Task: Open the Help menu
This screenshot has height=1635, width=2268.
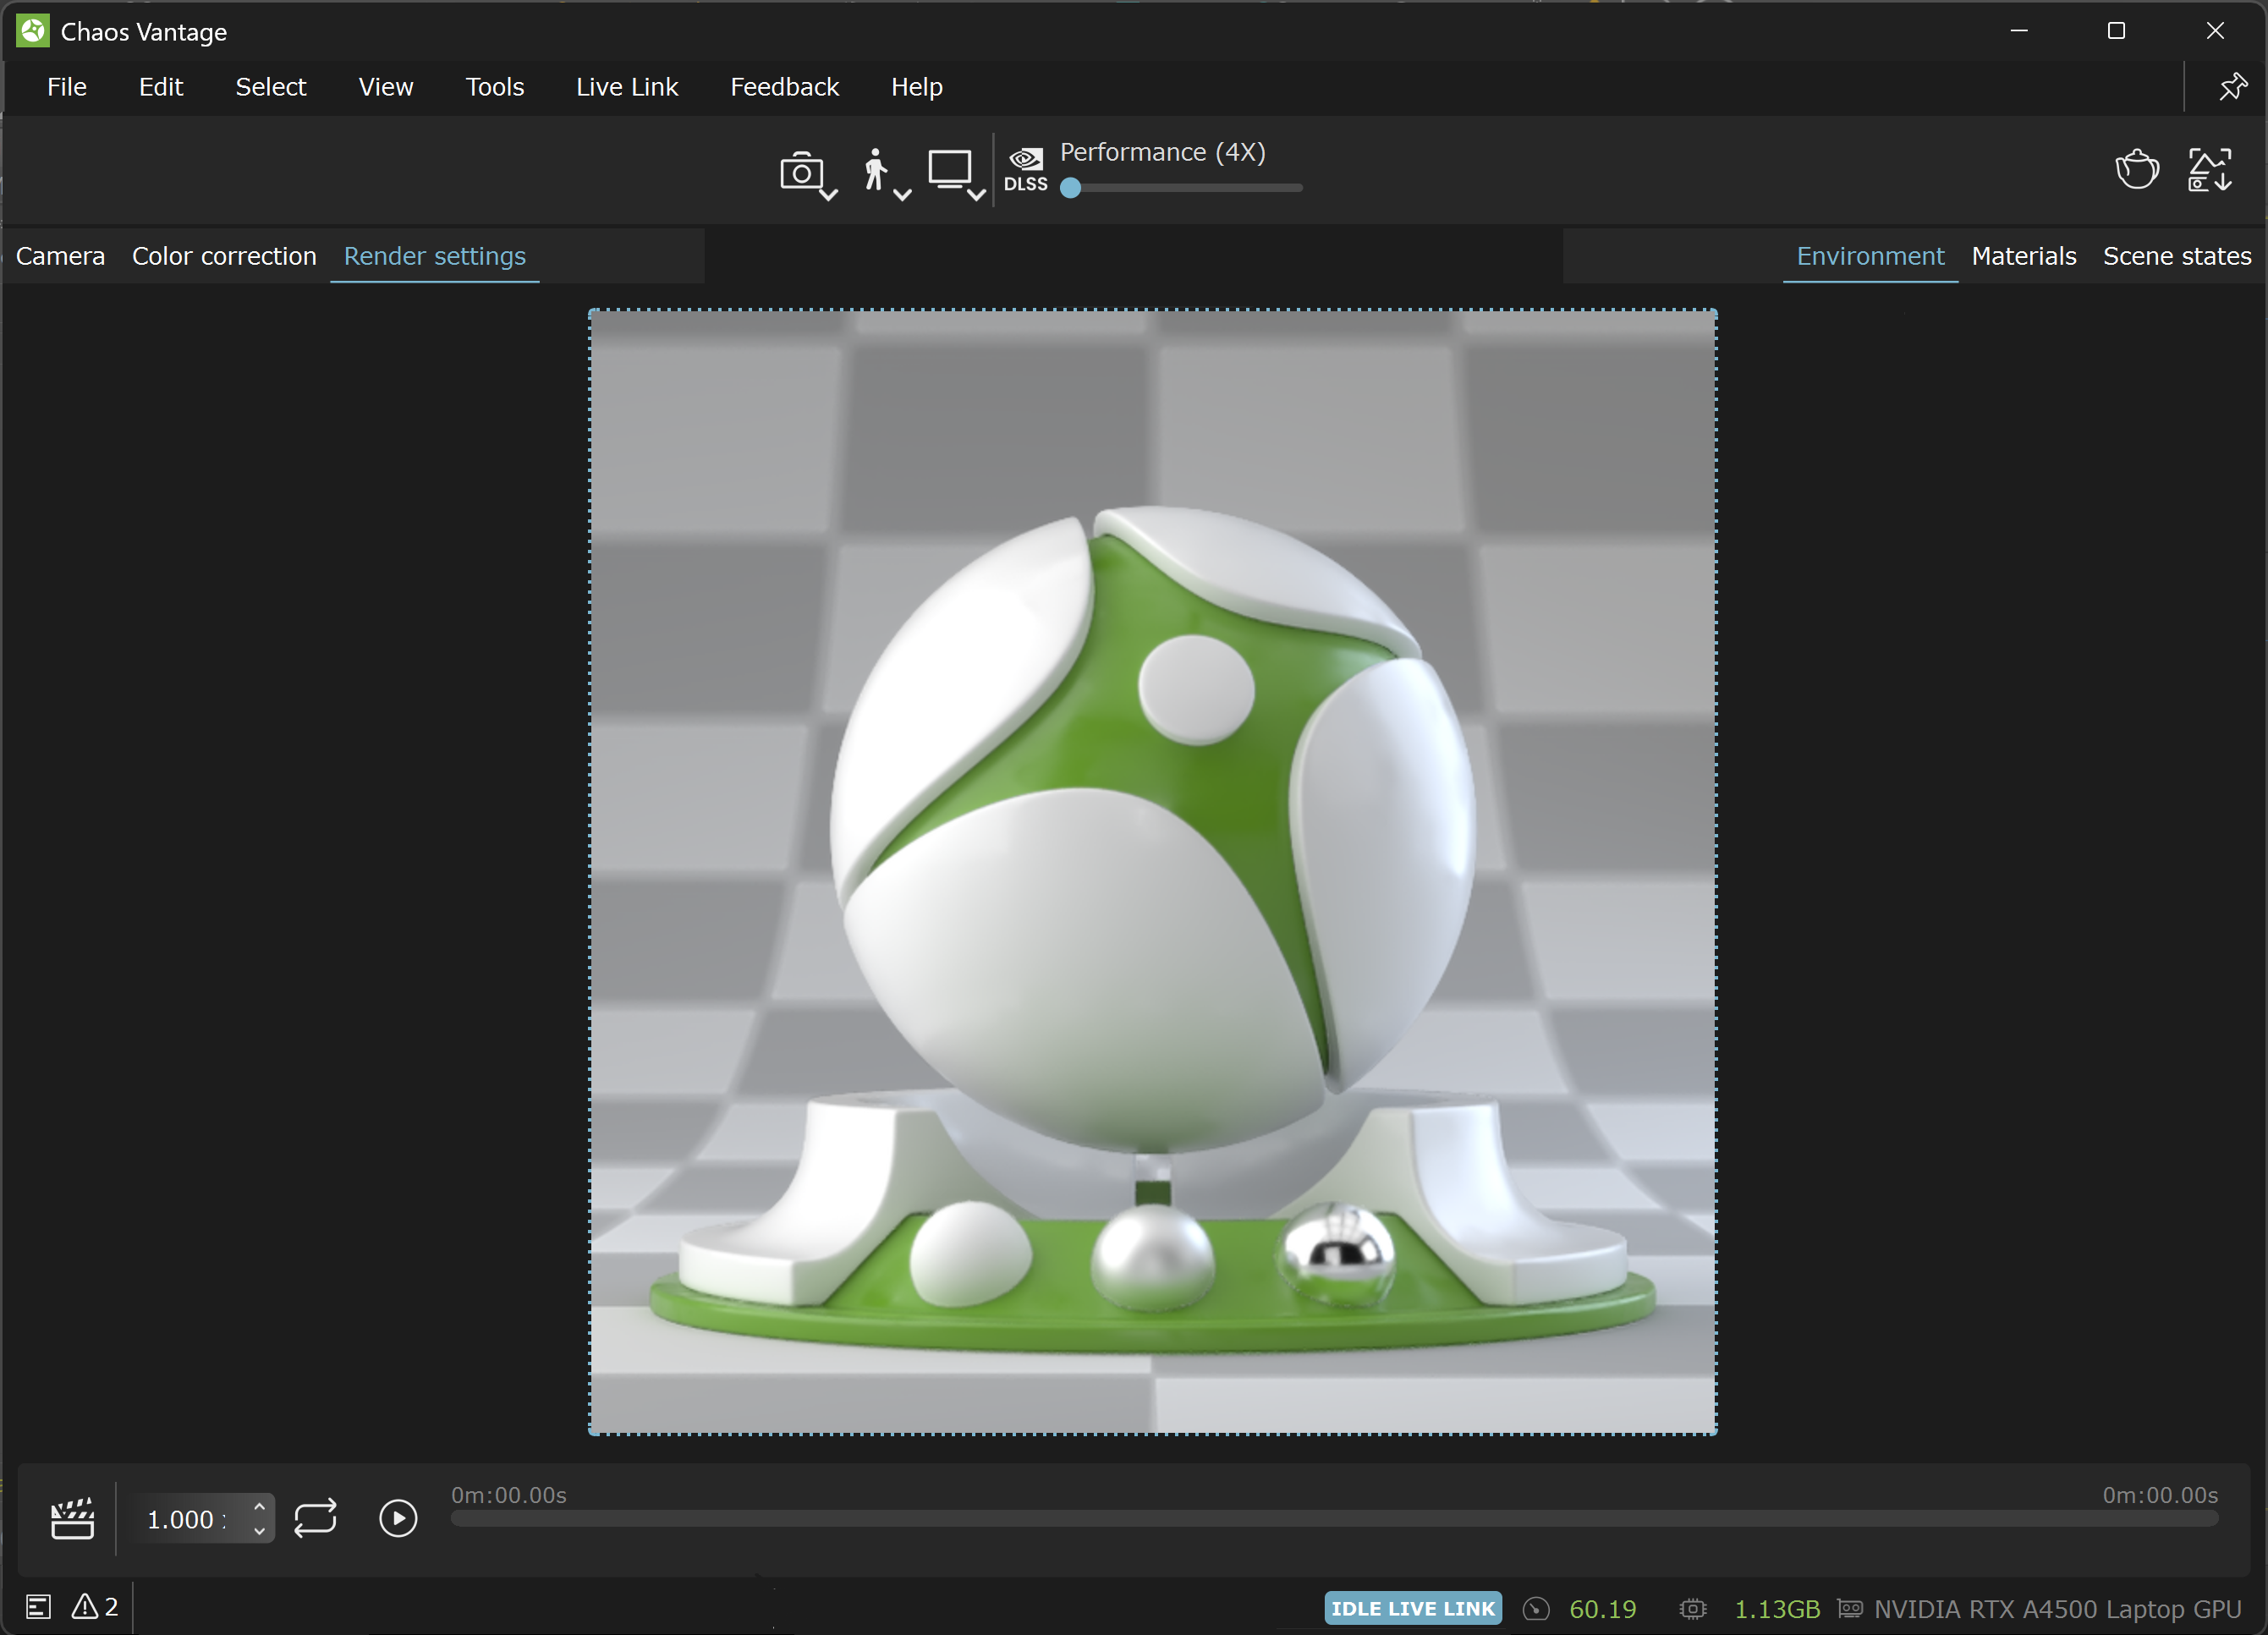Action: click(917, 87)
